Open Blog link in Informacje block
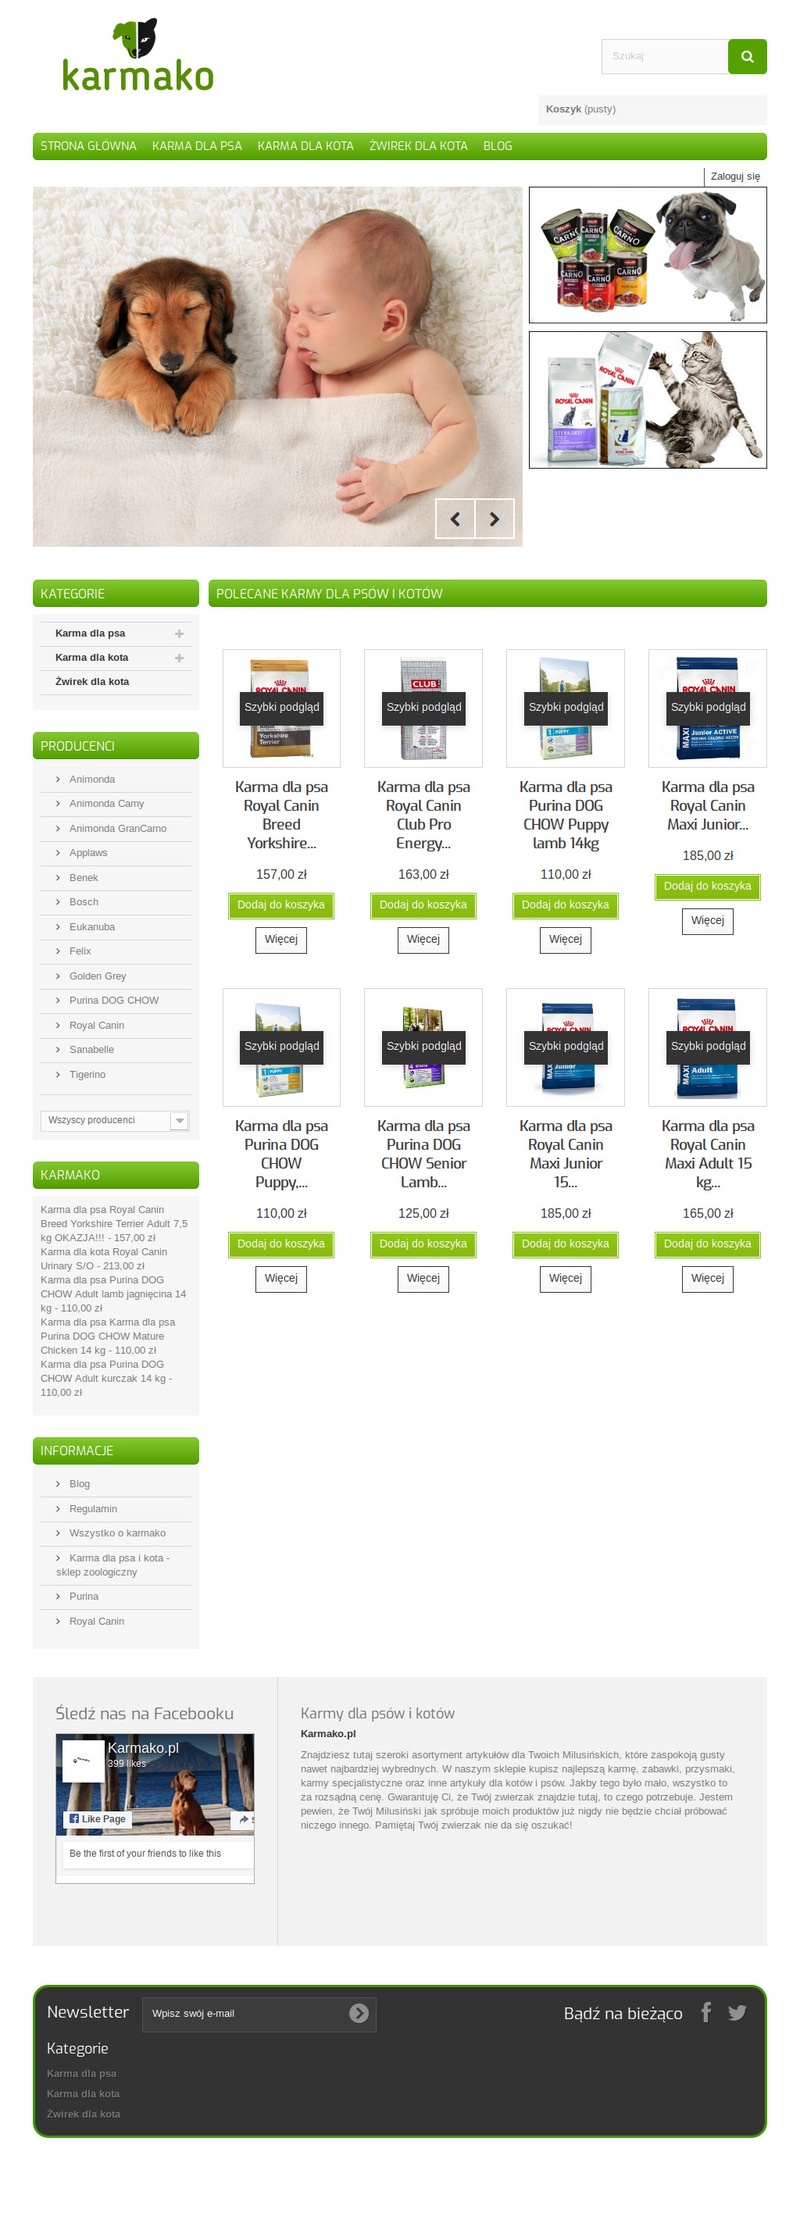 pos(79,1484)
